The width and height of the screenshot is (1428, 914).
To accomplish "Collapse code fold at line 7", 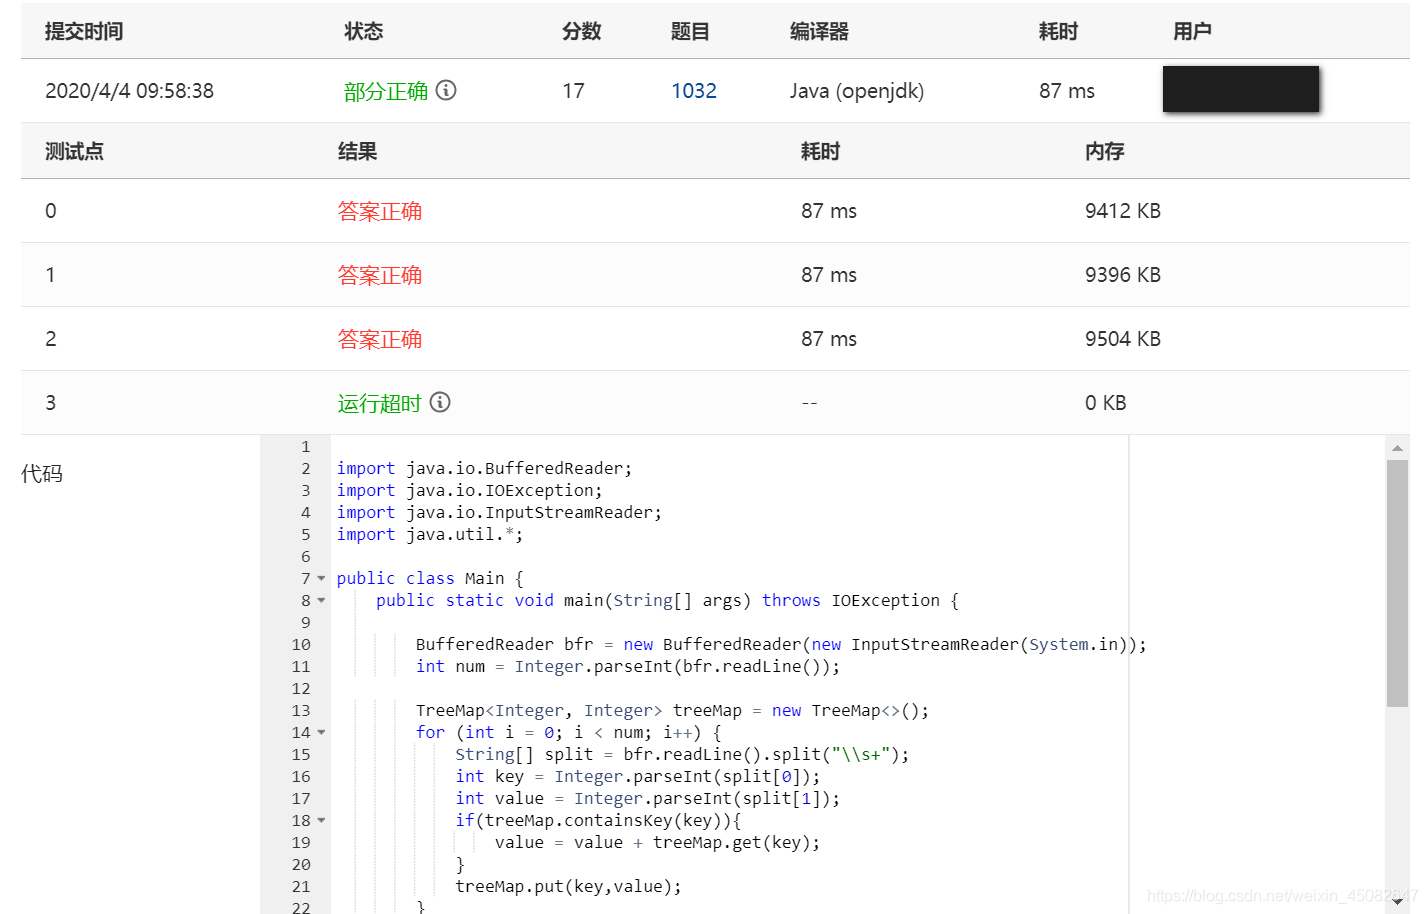I will click(x=321, y=578).
